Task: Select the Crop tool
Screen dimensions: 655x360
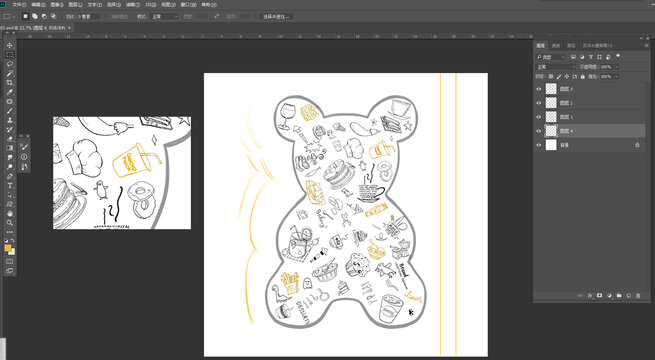Action: click(x=10, y=83)
